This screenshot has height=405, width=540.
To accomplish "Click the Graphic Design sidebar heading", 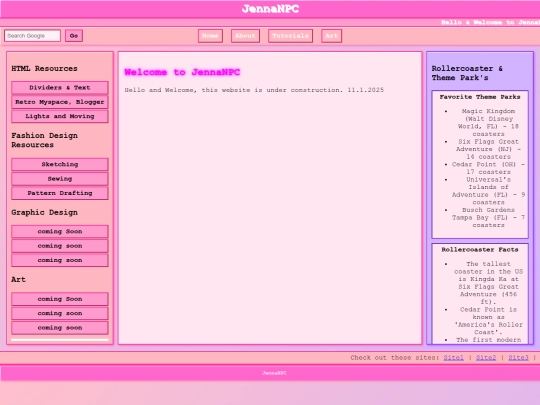I will click(x=44, y=212).
